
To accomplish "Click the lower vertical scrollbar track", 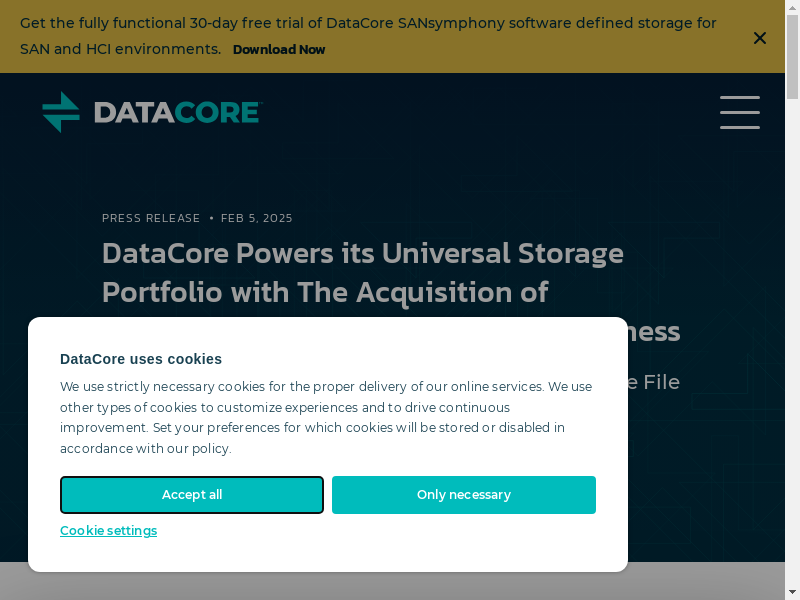I will 792,400.
